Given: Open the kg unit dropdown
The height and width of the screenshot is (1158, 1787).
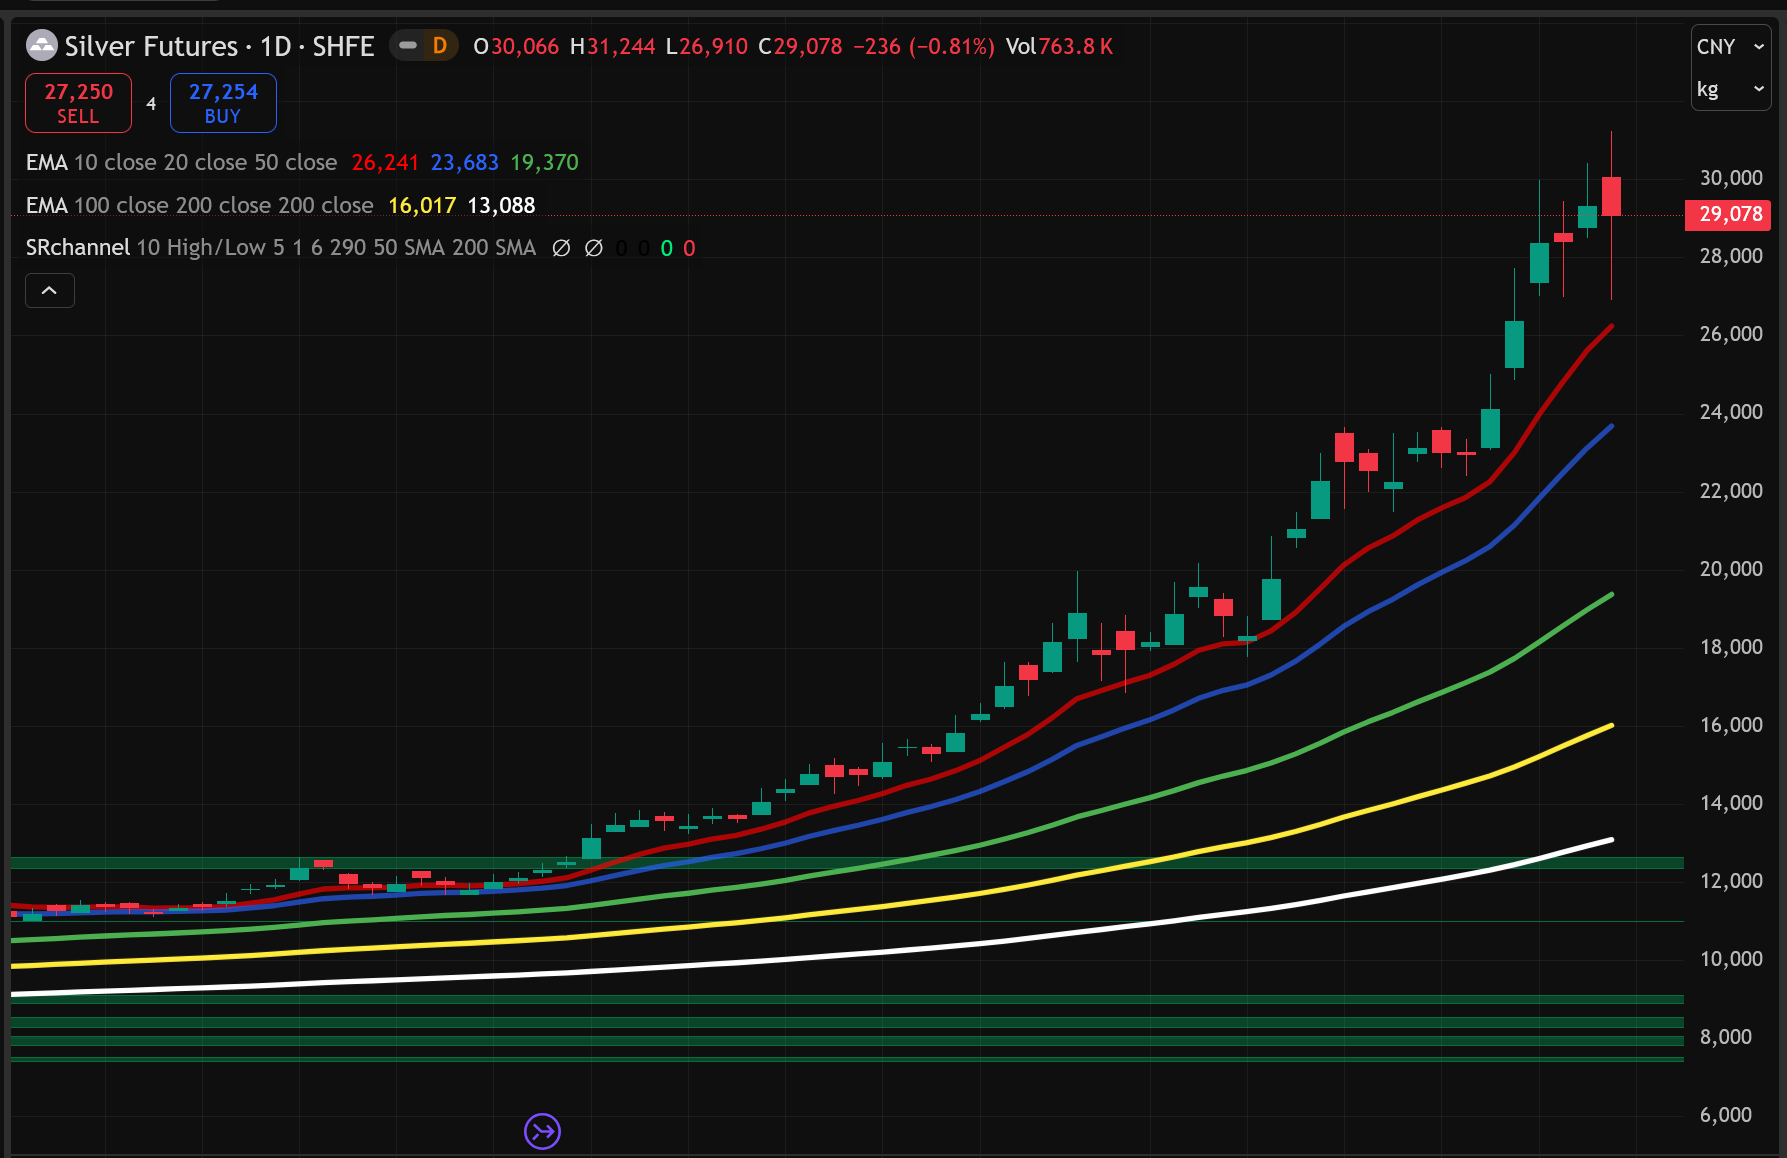Looking at the screenshot, I should point(1730,90).
